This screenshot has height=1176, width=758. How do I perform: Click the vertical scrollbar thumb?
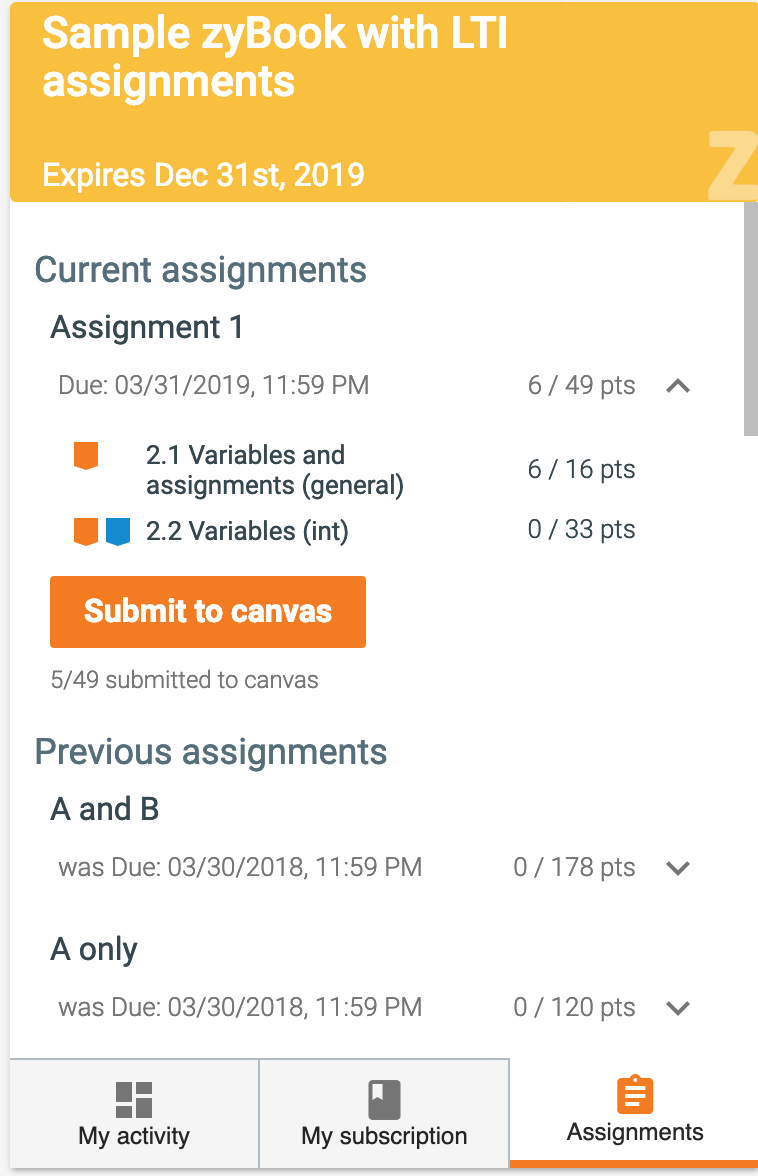click(750, 318)
